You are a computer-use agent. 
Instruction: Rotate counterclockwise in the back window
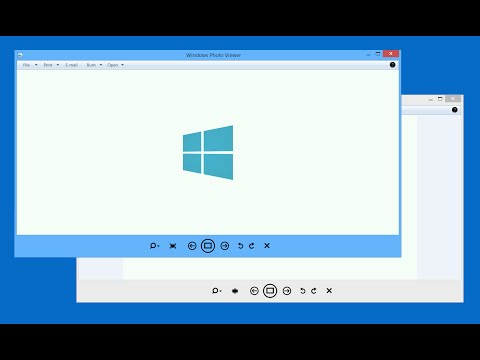[x=302, y=291]
